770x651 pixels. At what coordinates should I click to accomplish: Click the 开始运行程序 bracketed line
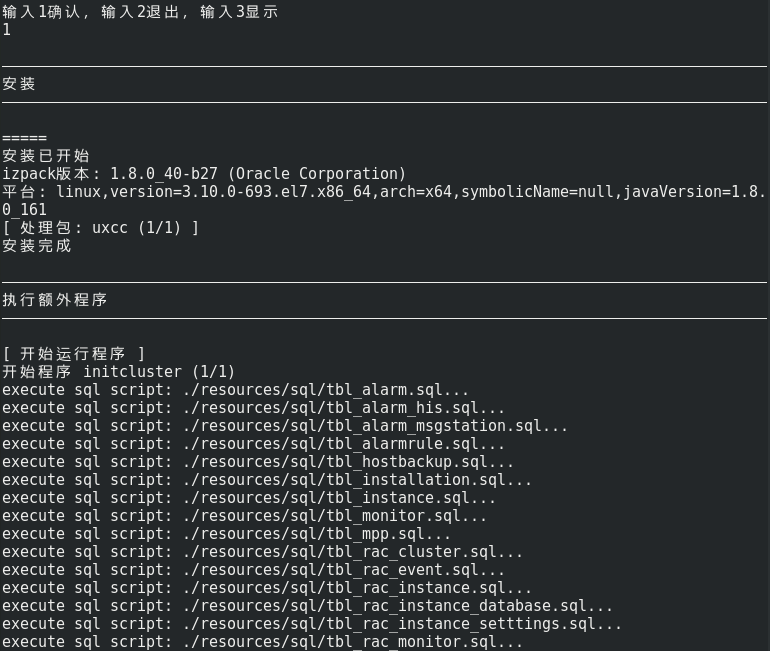(74, 354)
